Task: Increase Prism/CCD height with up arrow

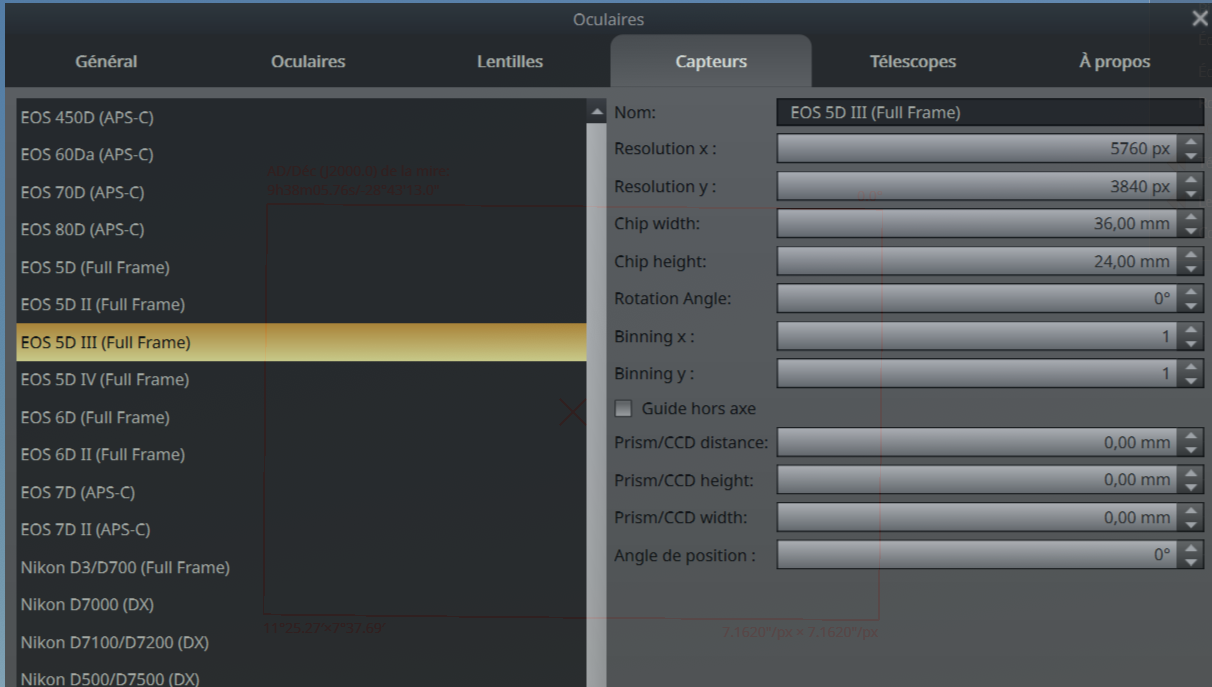Action: pos(1190,473)
